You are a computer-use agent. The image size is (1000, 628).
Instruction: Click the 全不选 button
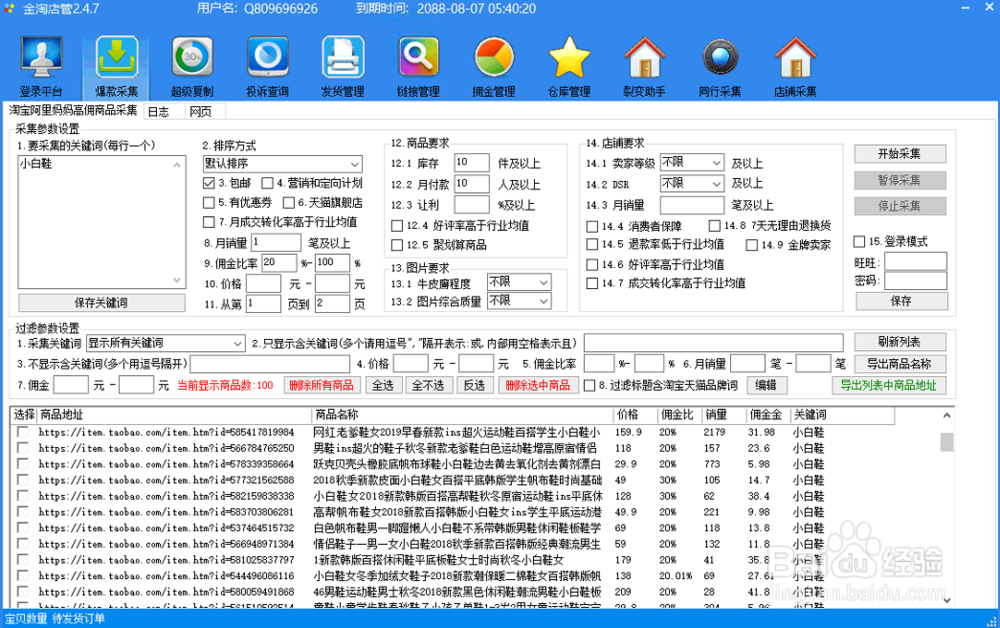pyautogui.click(x=428, y=385)
